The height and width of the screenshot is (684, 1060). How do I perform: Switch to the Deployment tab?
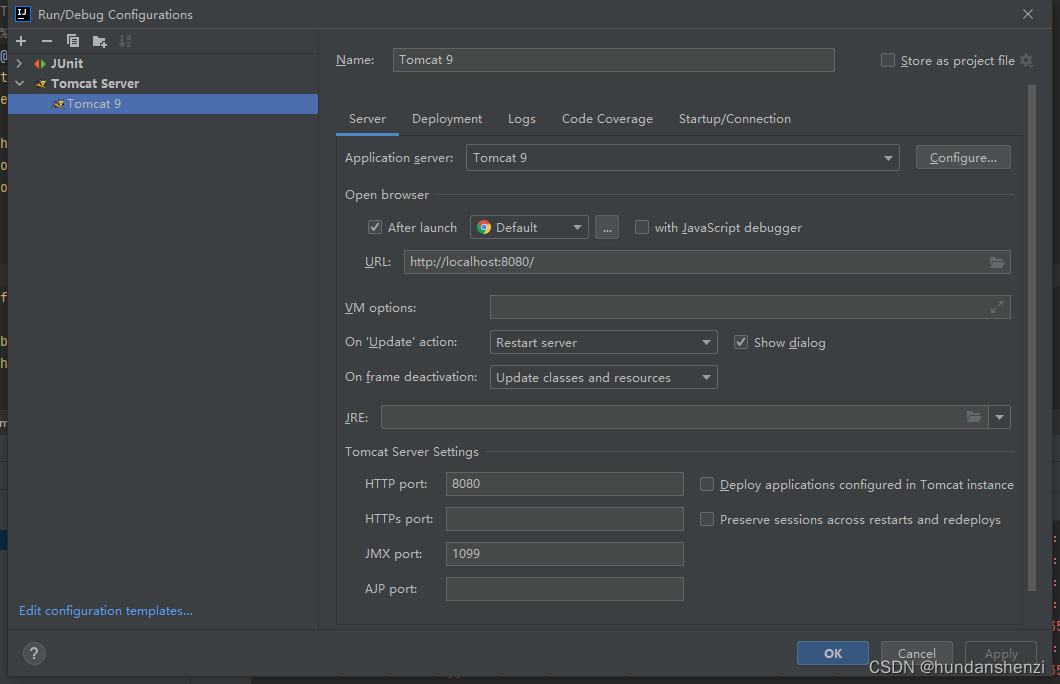coord(447,119)
